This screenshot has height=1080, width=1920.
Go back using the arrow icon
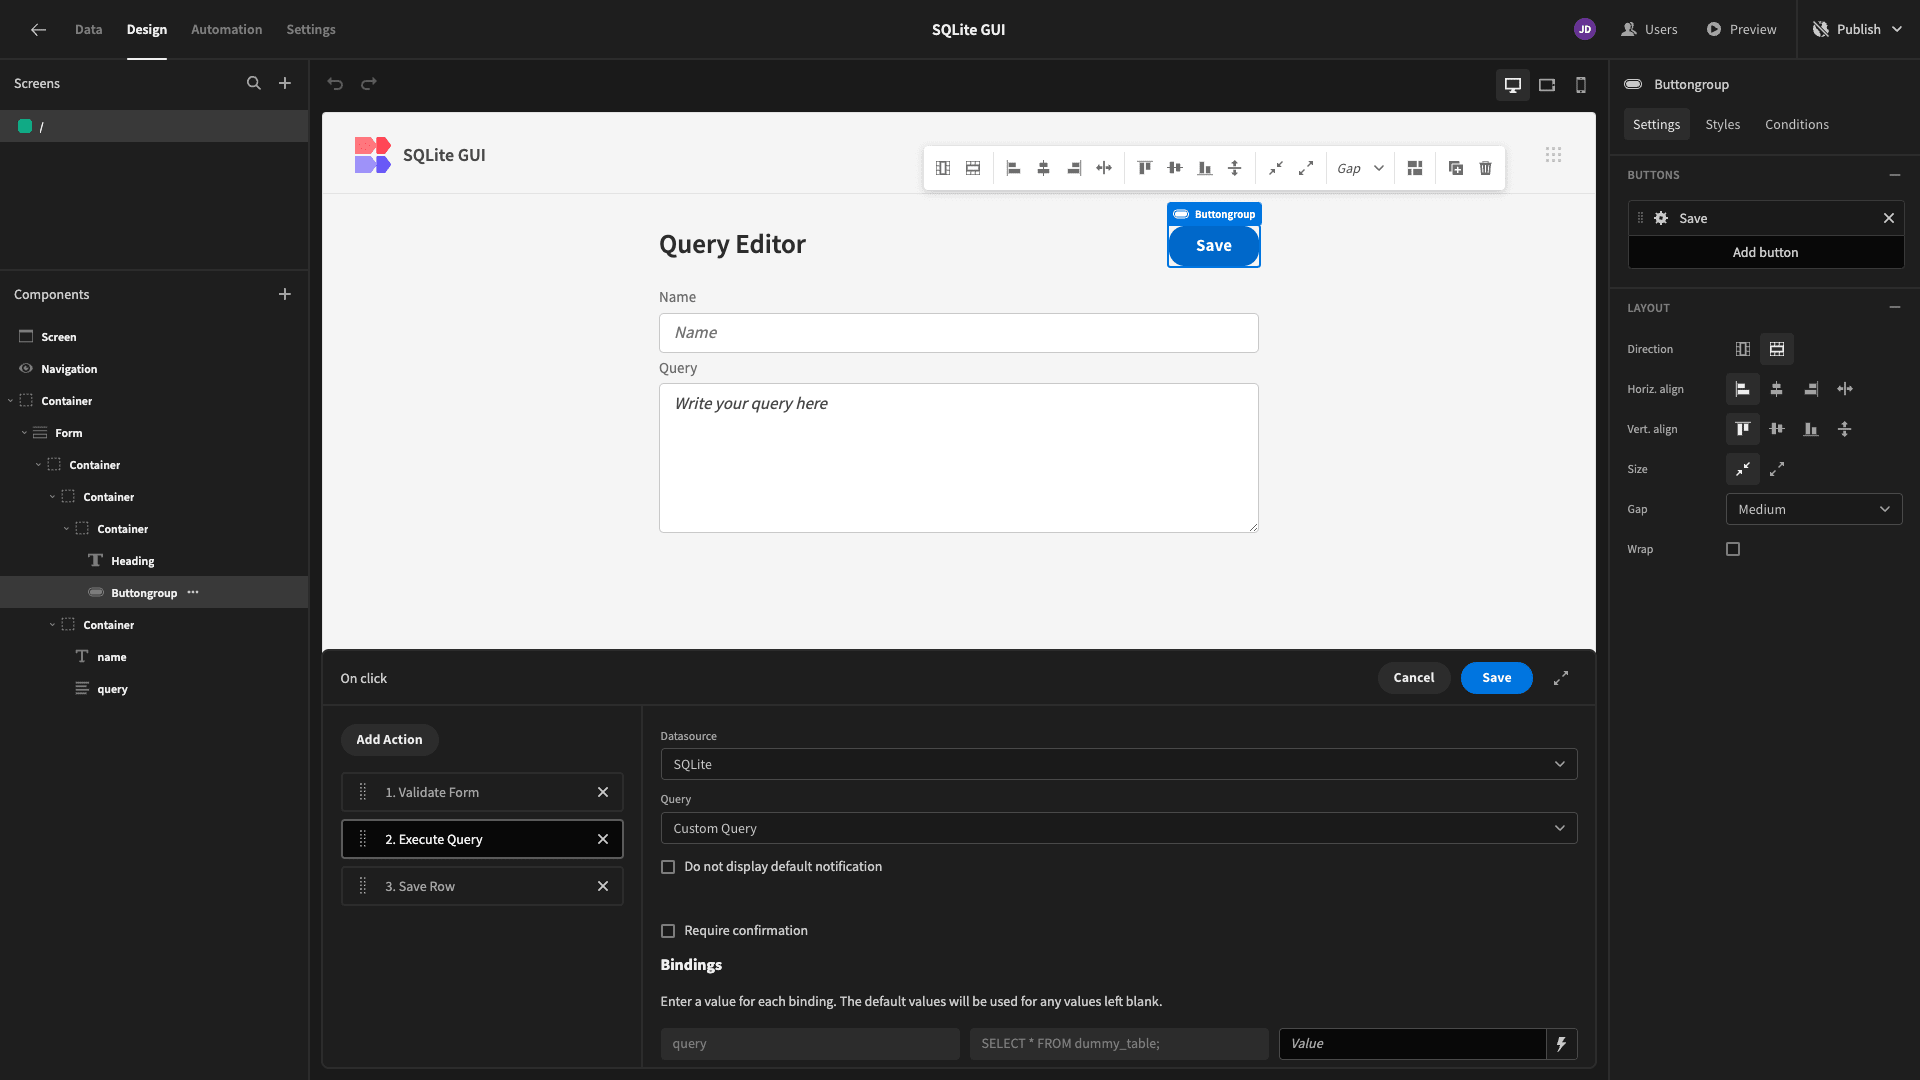pyautogui.click(x=38, y=30)
